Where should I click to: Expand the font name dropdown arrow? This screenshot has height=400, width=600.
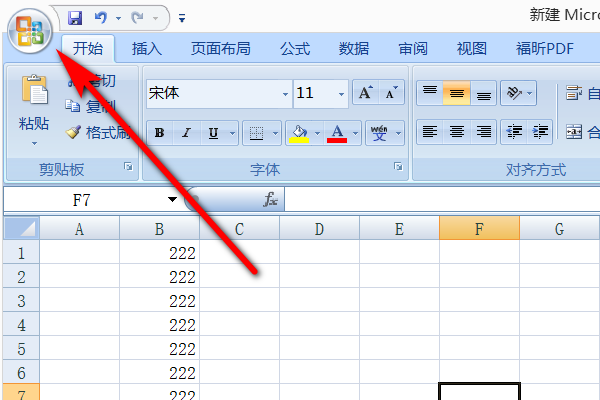click(x=285, y=94)
